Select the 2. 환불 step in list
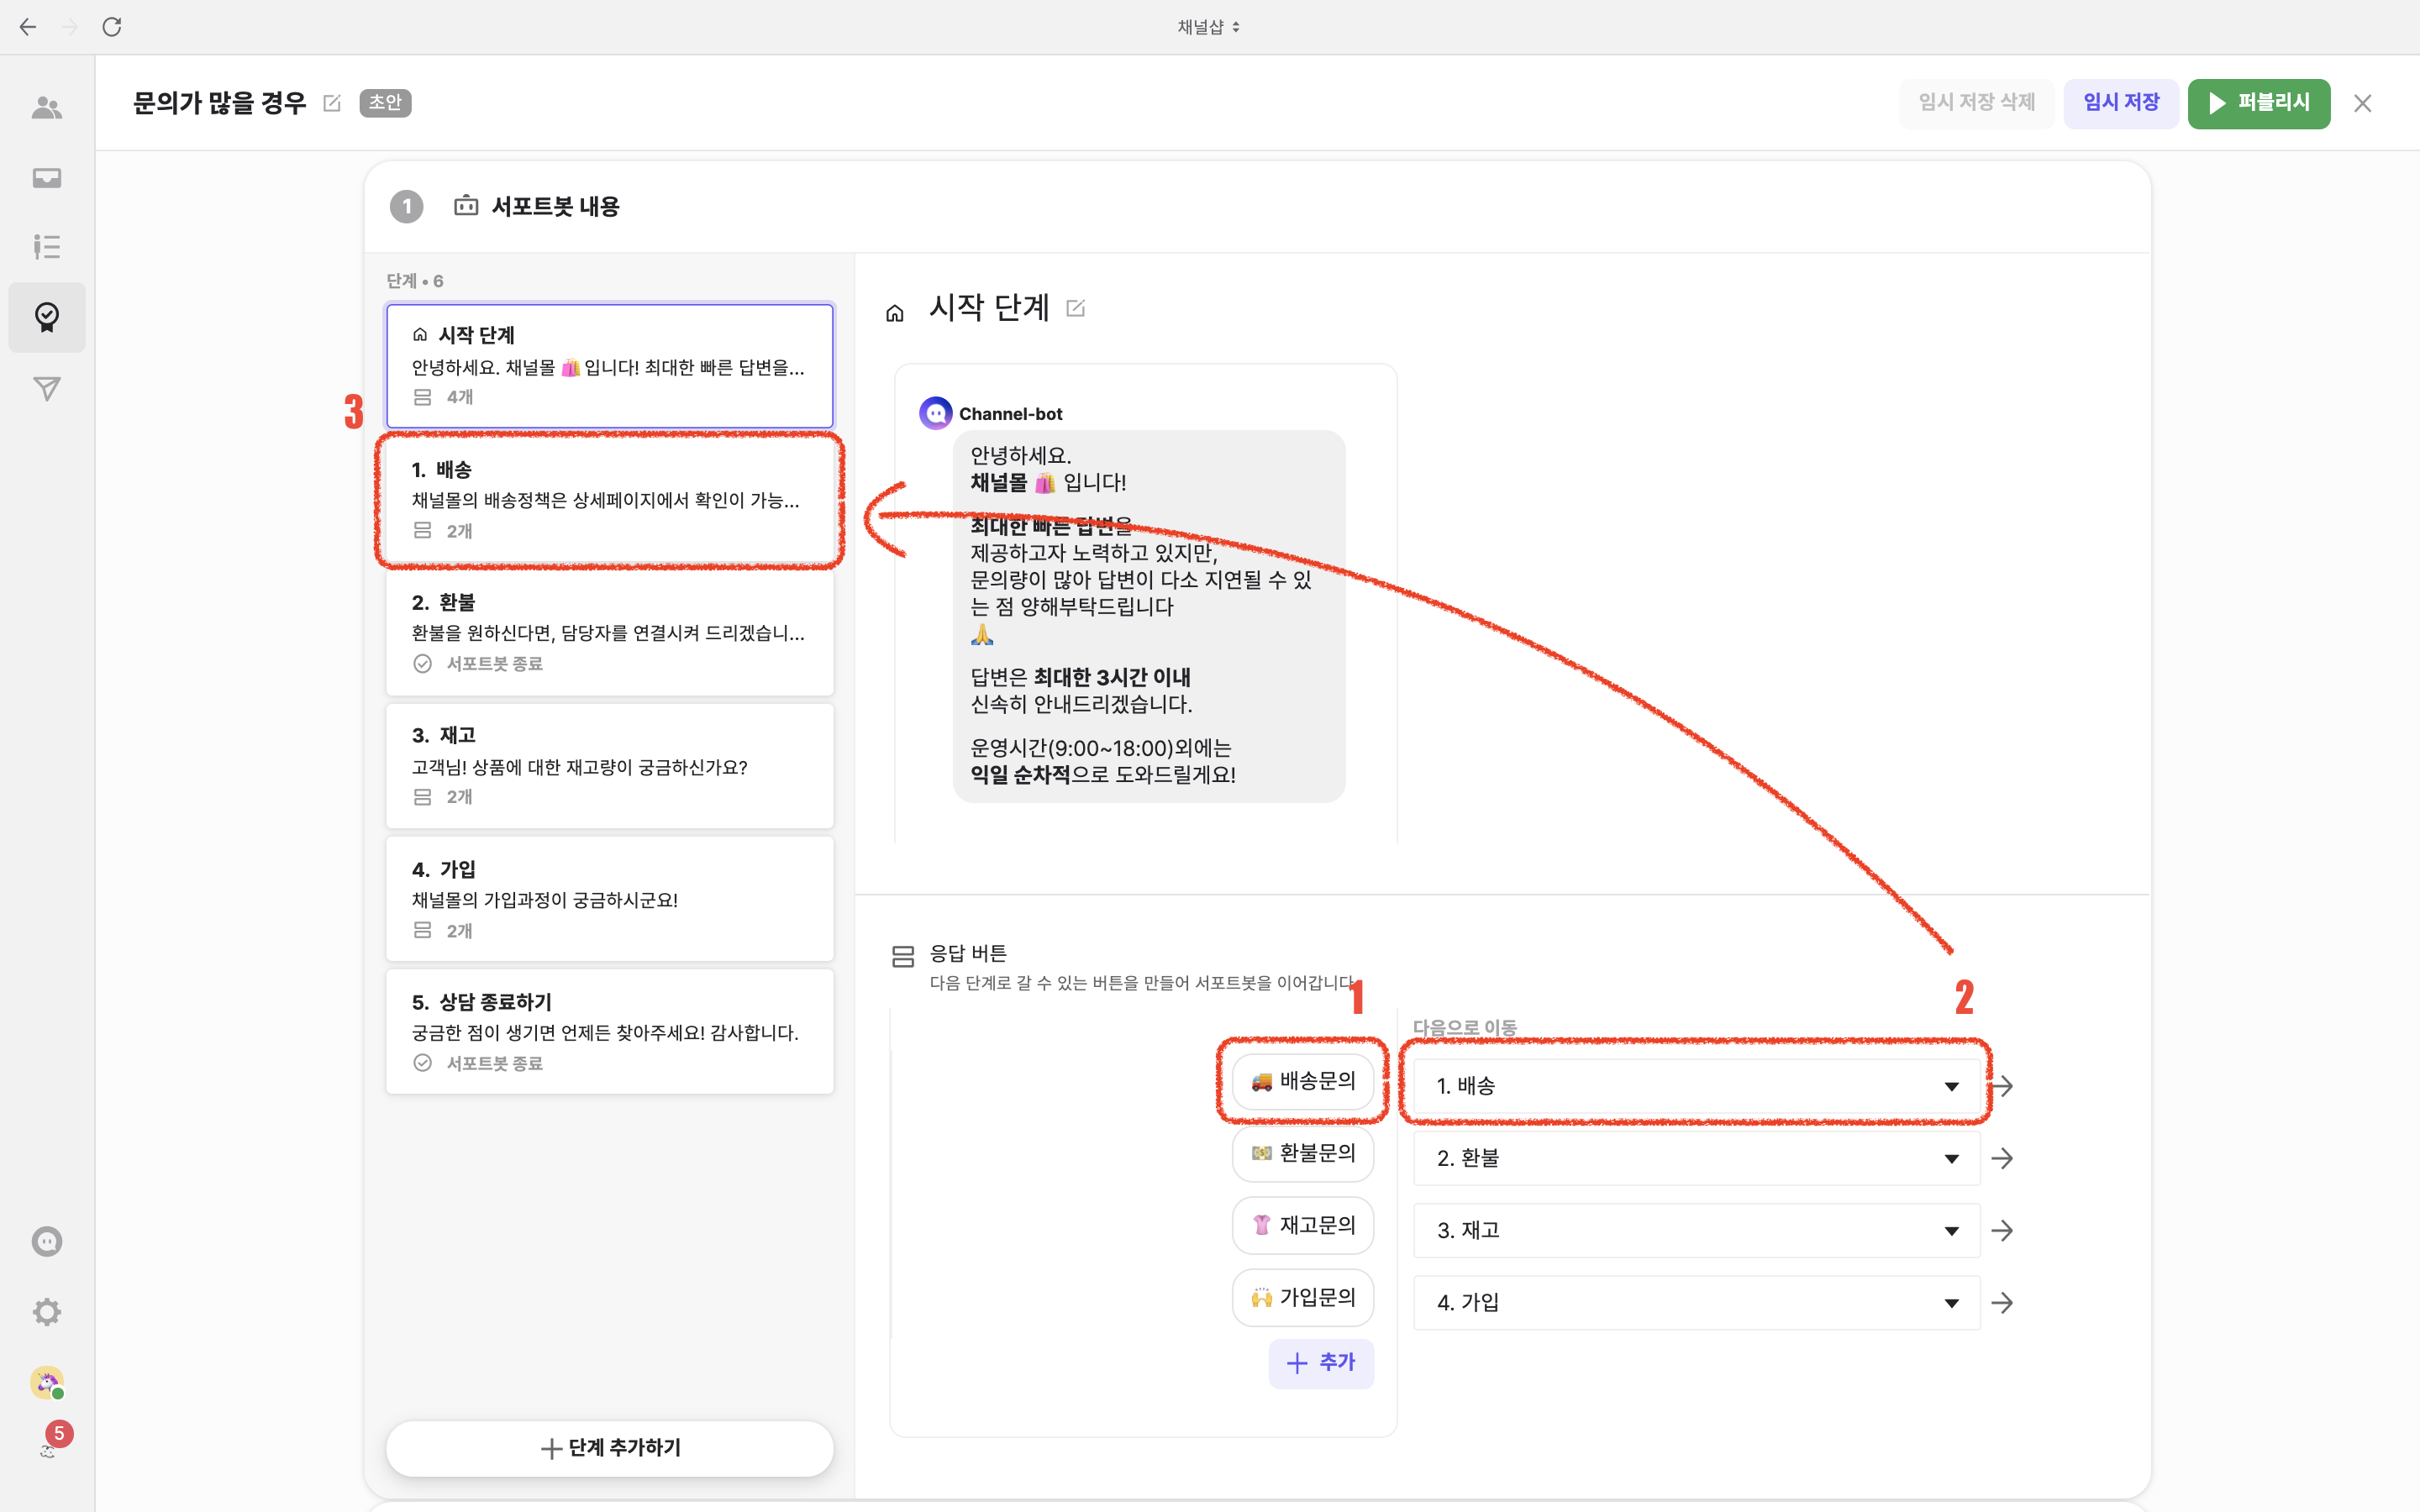The image size is (2420, 1512). pos(609,631)
